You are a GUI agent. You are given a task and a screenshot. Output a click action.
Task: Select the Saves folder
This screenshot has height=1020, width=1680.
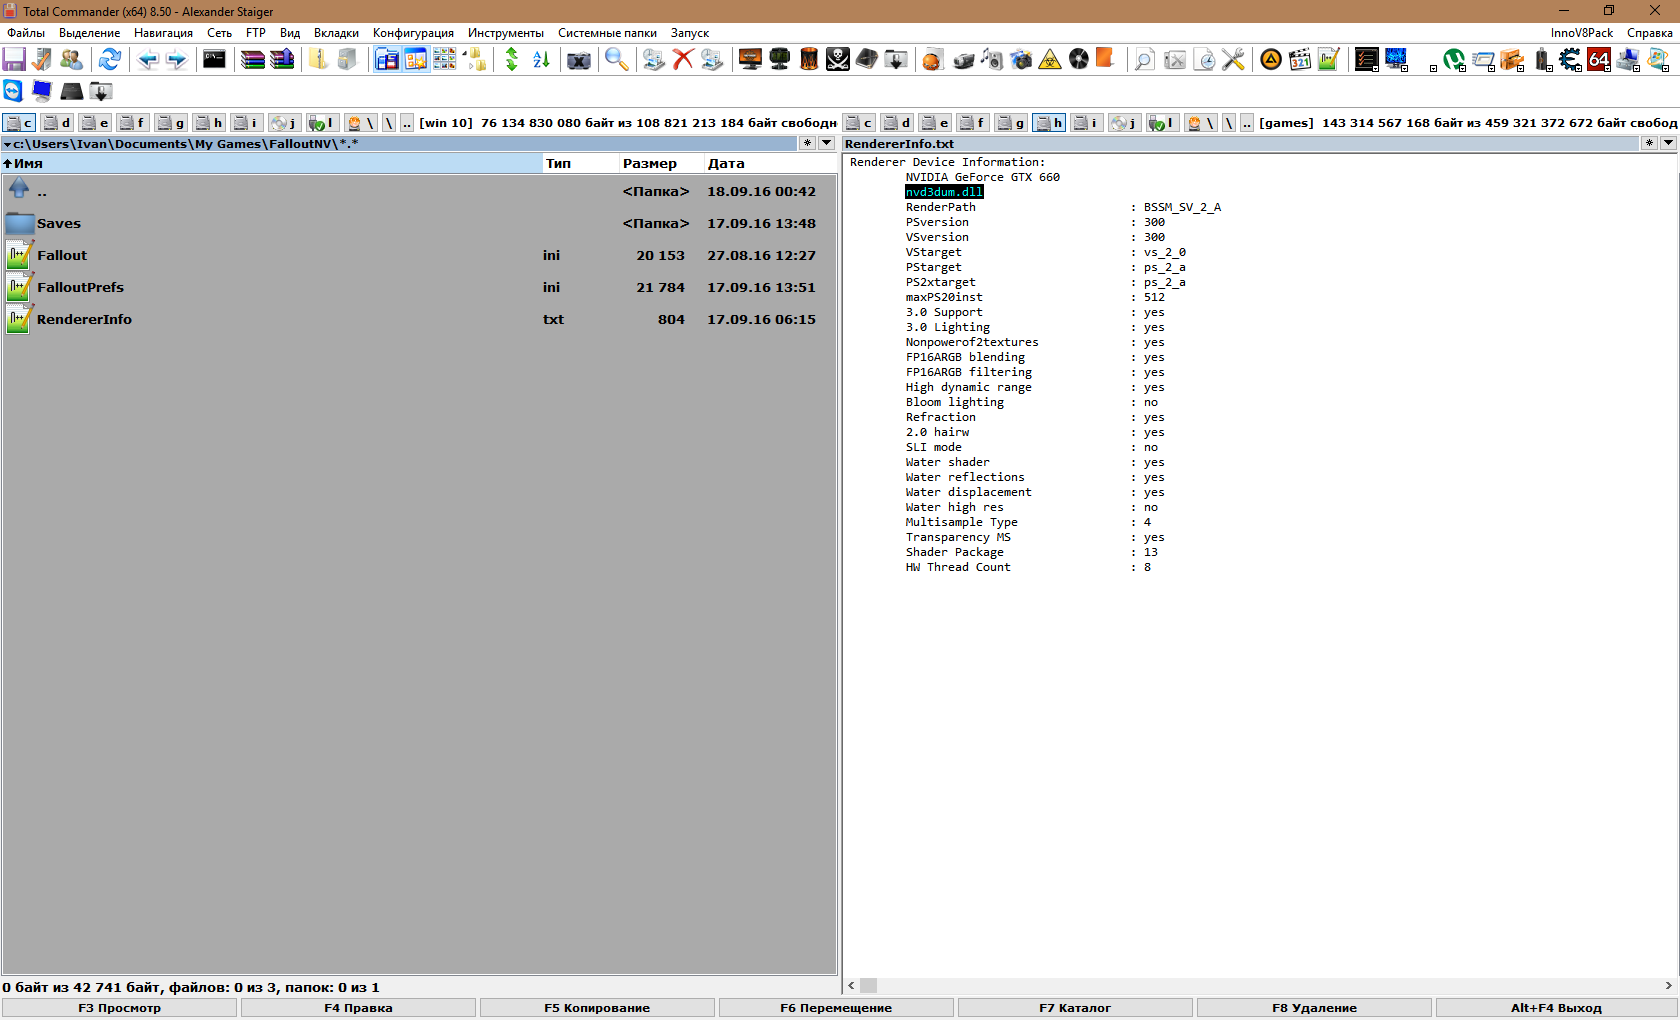point(419,224)
